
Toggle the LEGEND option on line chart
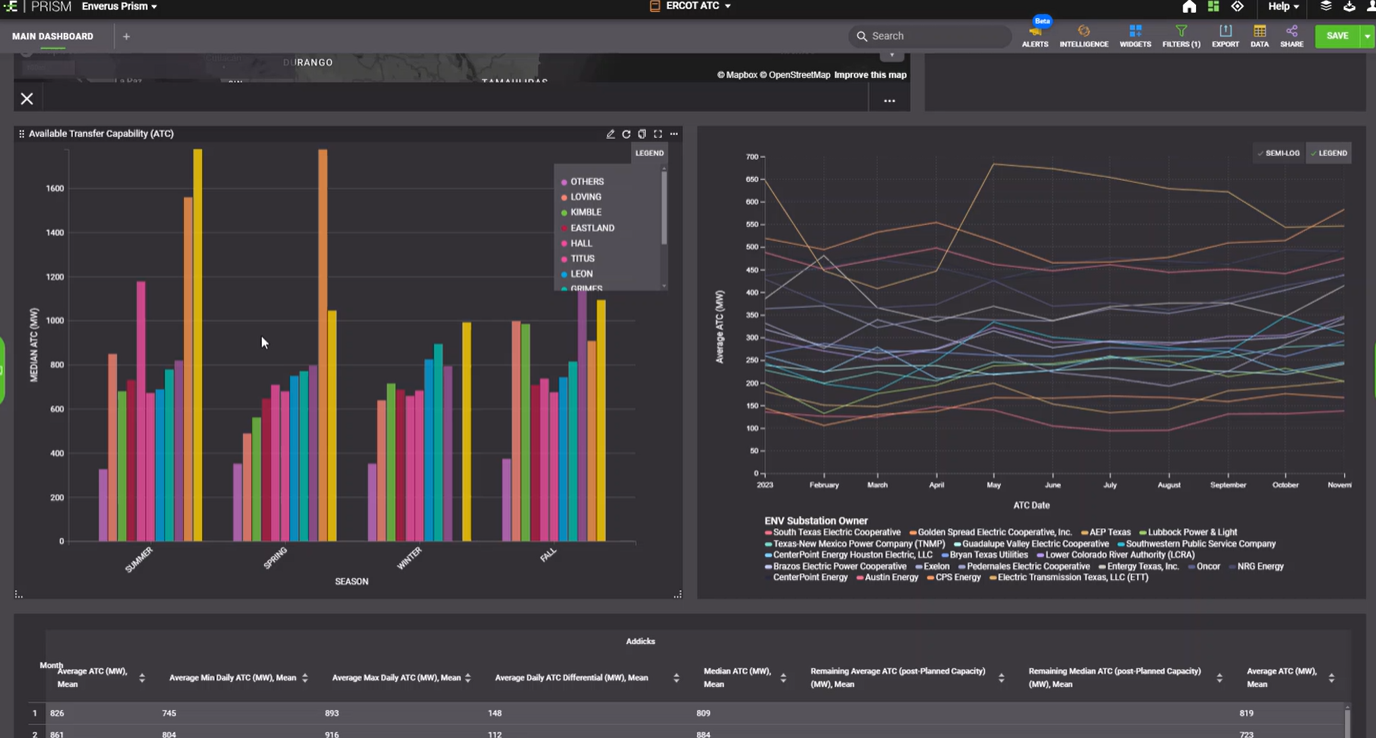pos(1329,153)
